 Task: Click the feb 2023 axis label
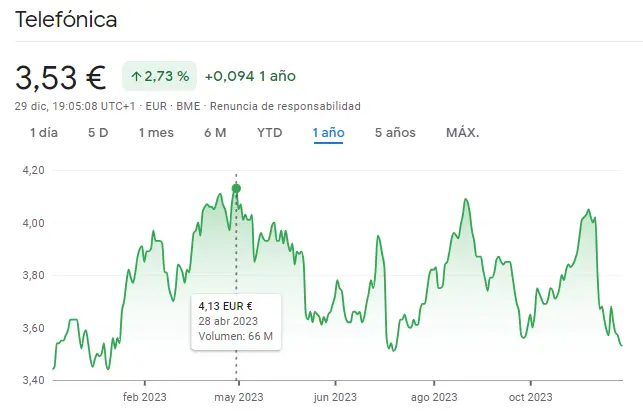pos(144,396)
